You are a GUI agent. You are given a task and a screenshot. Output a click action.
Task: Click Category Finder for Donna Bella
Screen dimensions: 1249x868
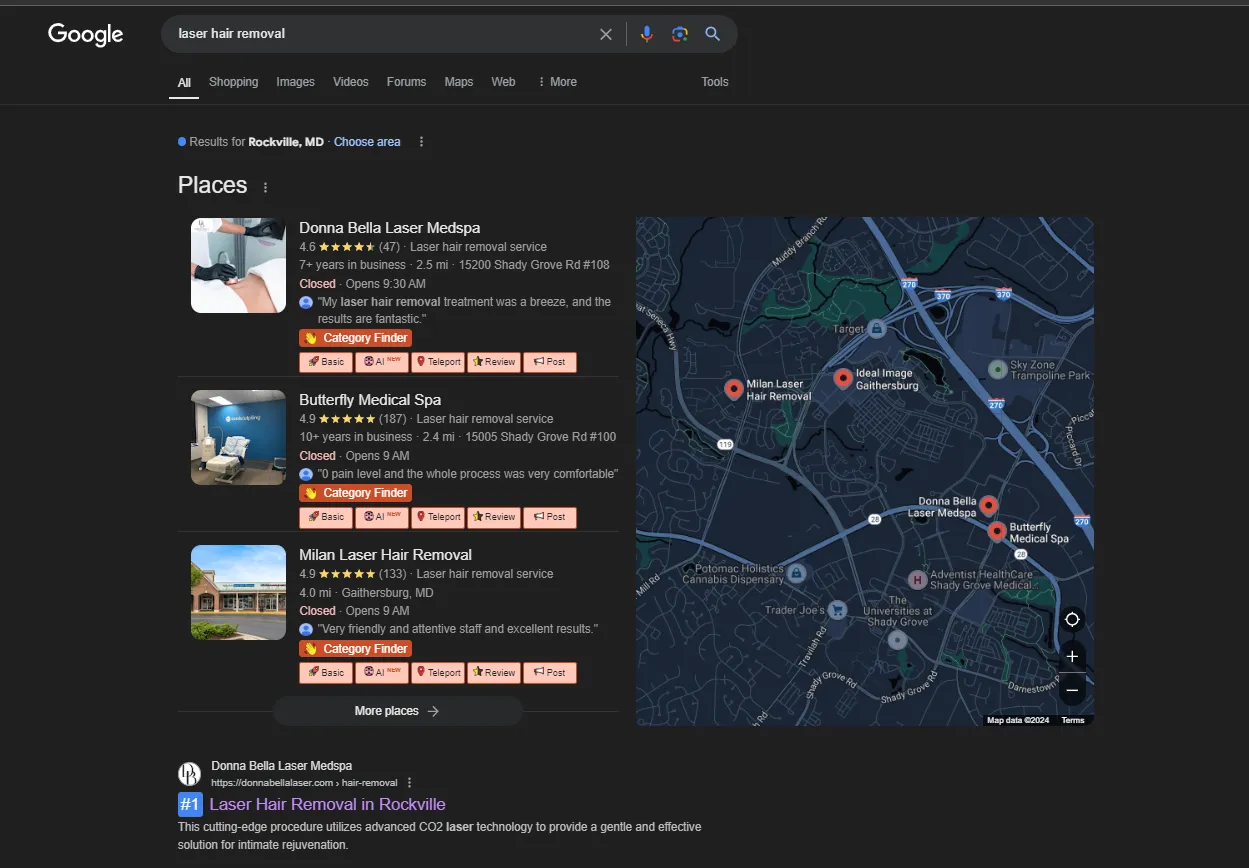[x=355, y=338]
